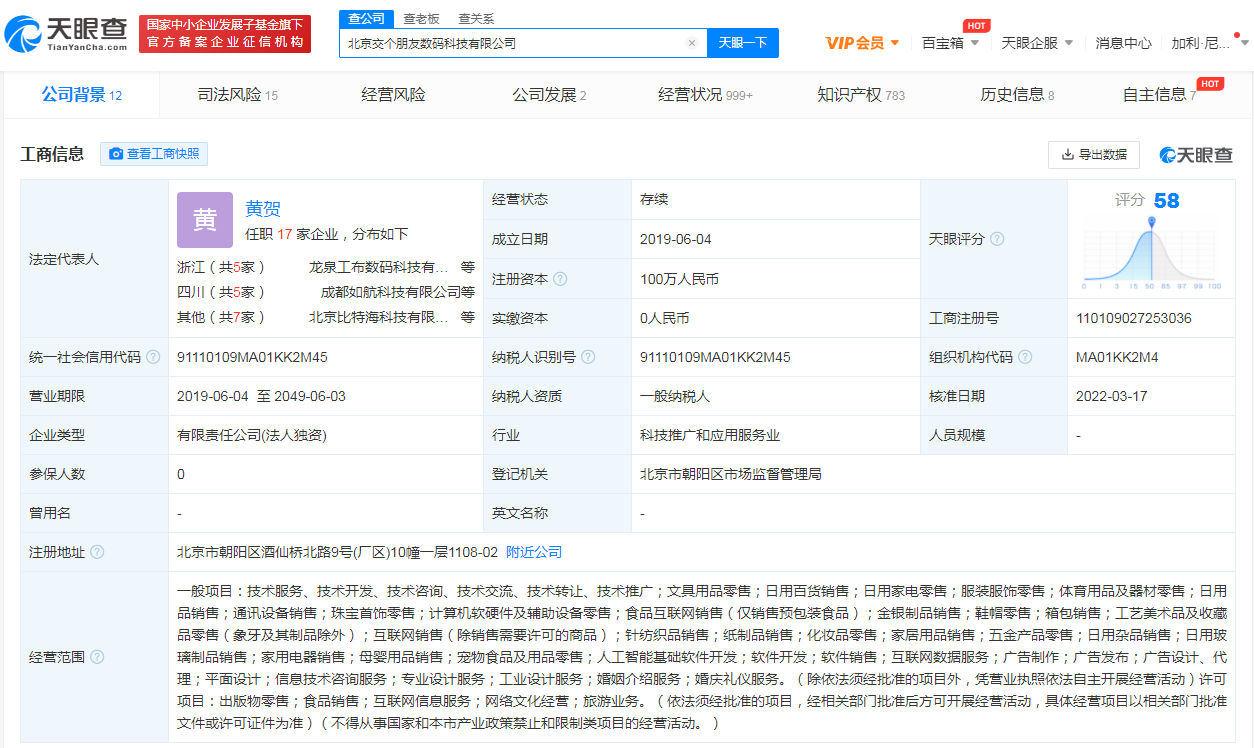This screenshot has width=1254, height=748.
Task: Click the TianYanCha logo in the header
Action: [66, 33]
